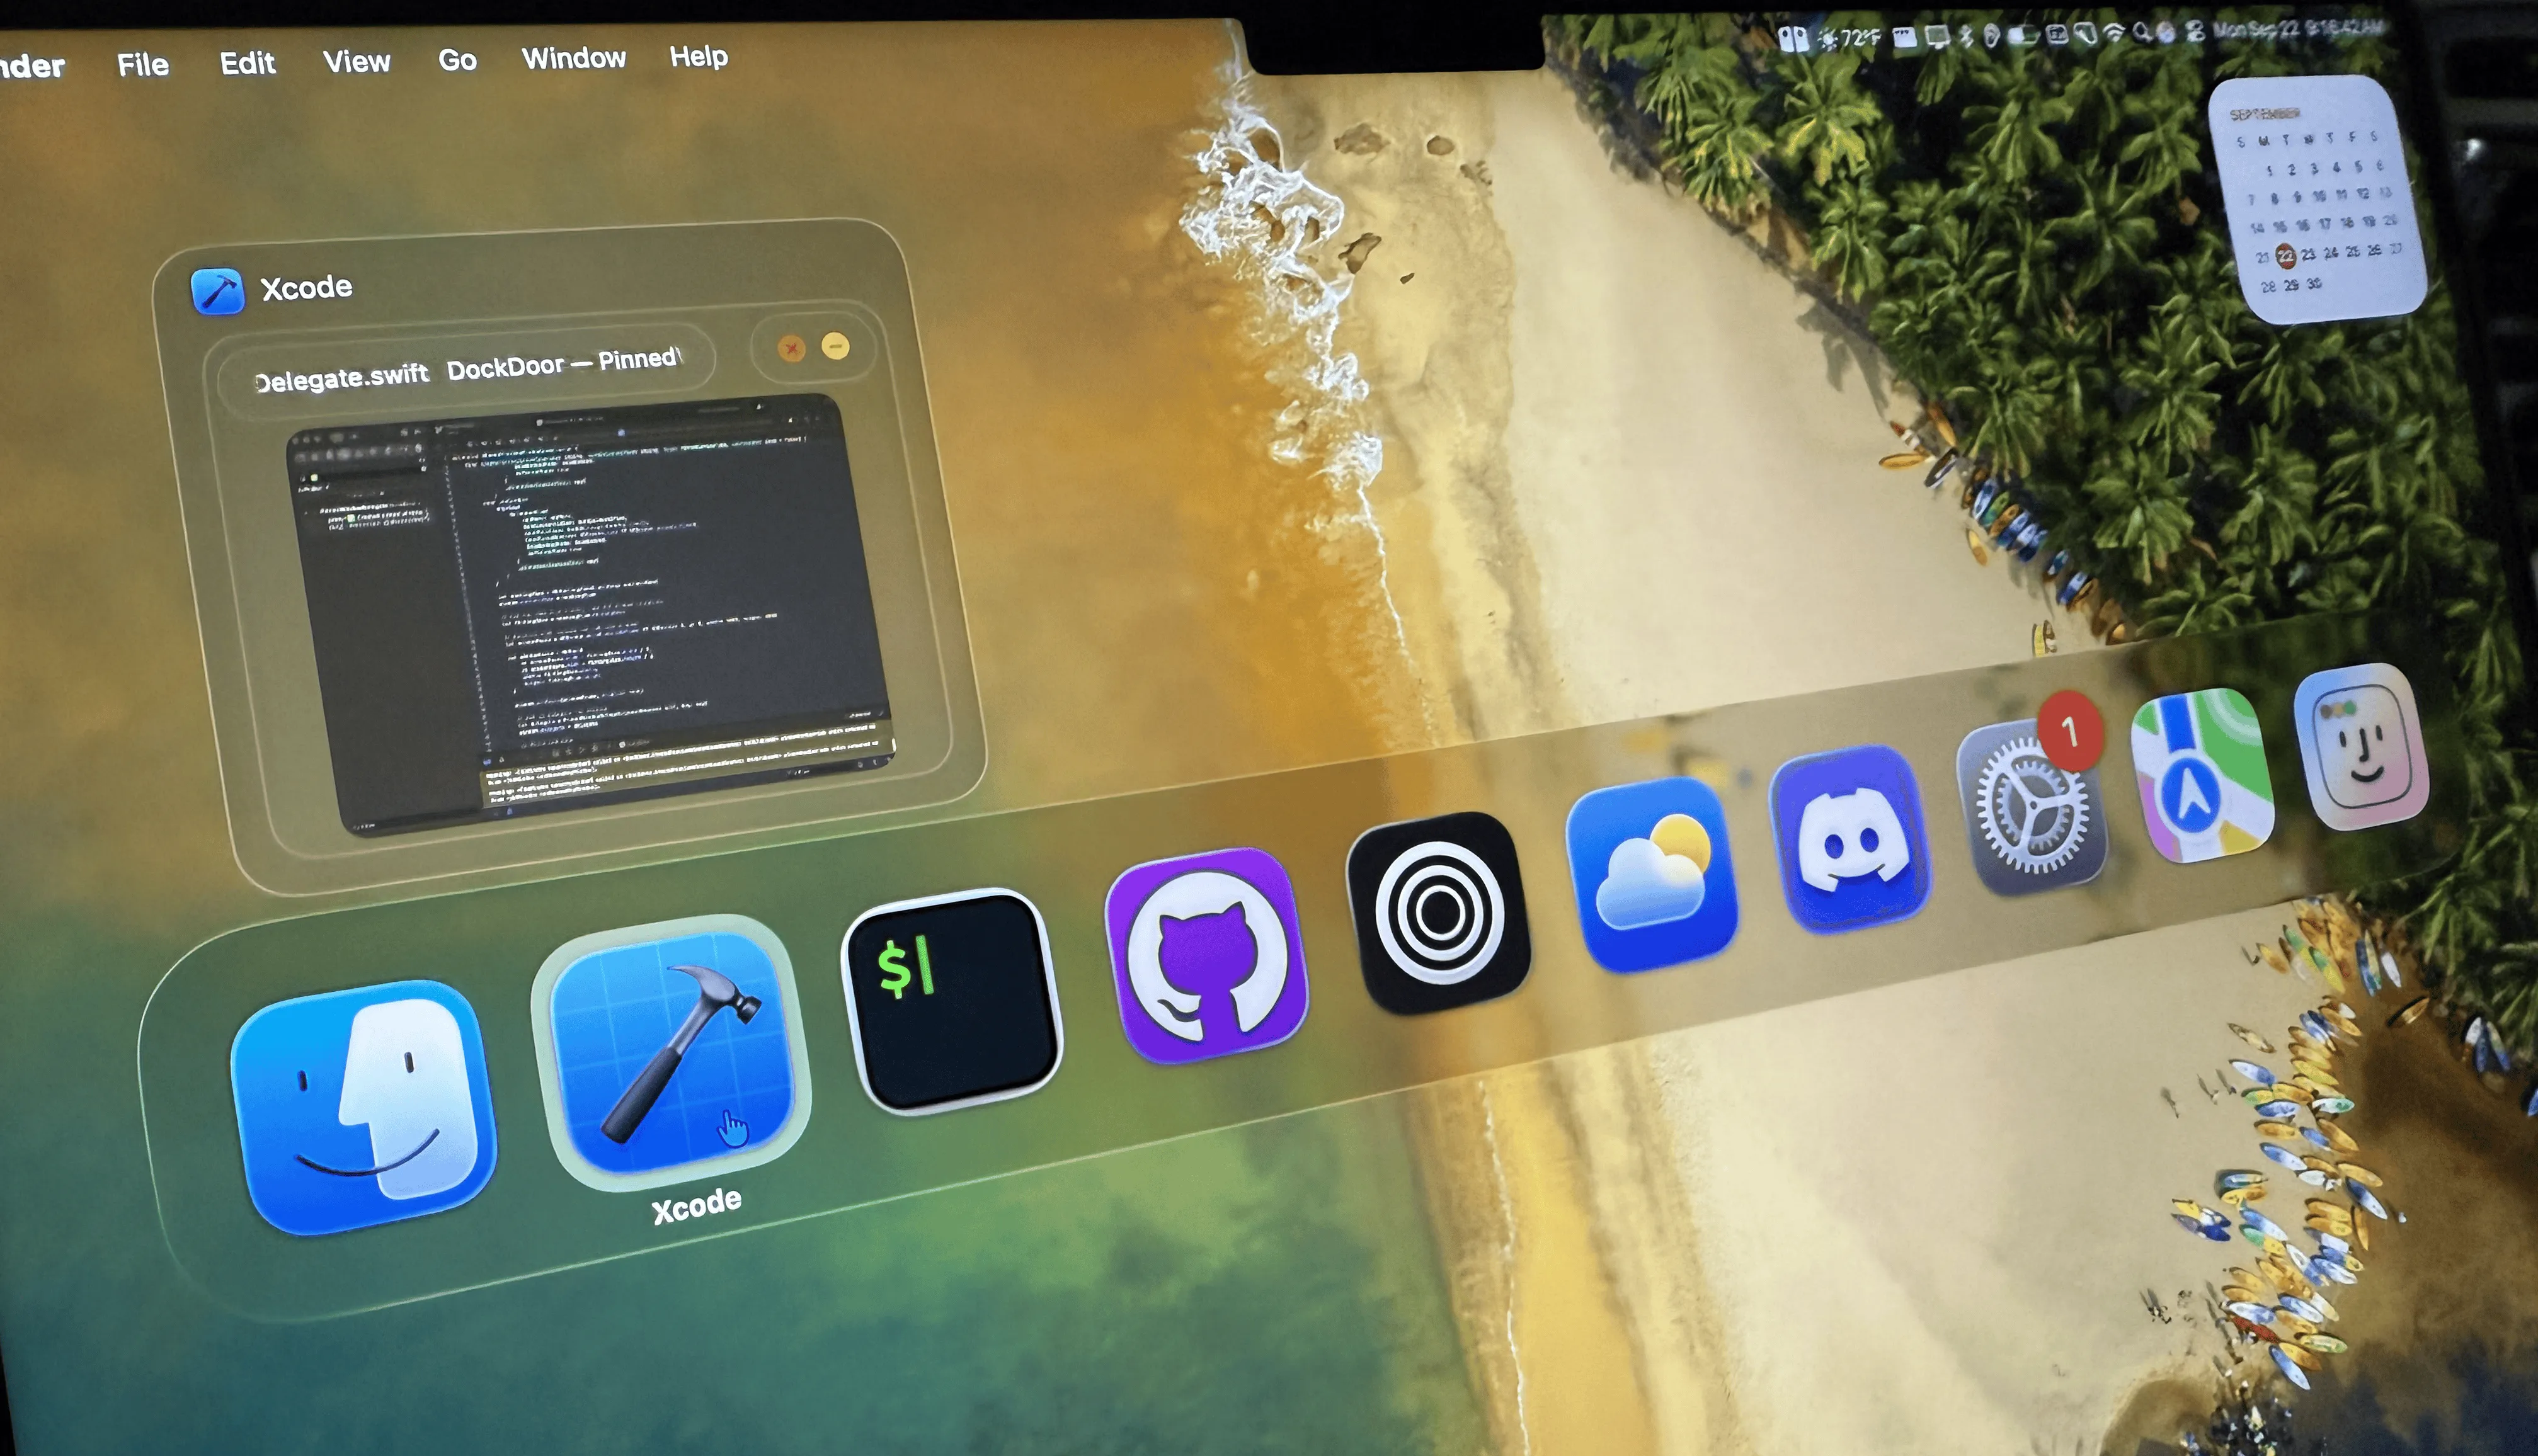This screenshot has height=1456, width=2538.
Task: Click date 23 in the calendar widget
Action: pyautogui.click(x=2308, y=254)
